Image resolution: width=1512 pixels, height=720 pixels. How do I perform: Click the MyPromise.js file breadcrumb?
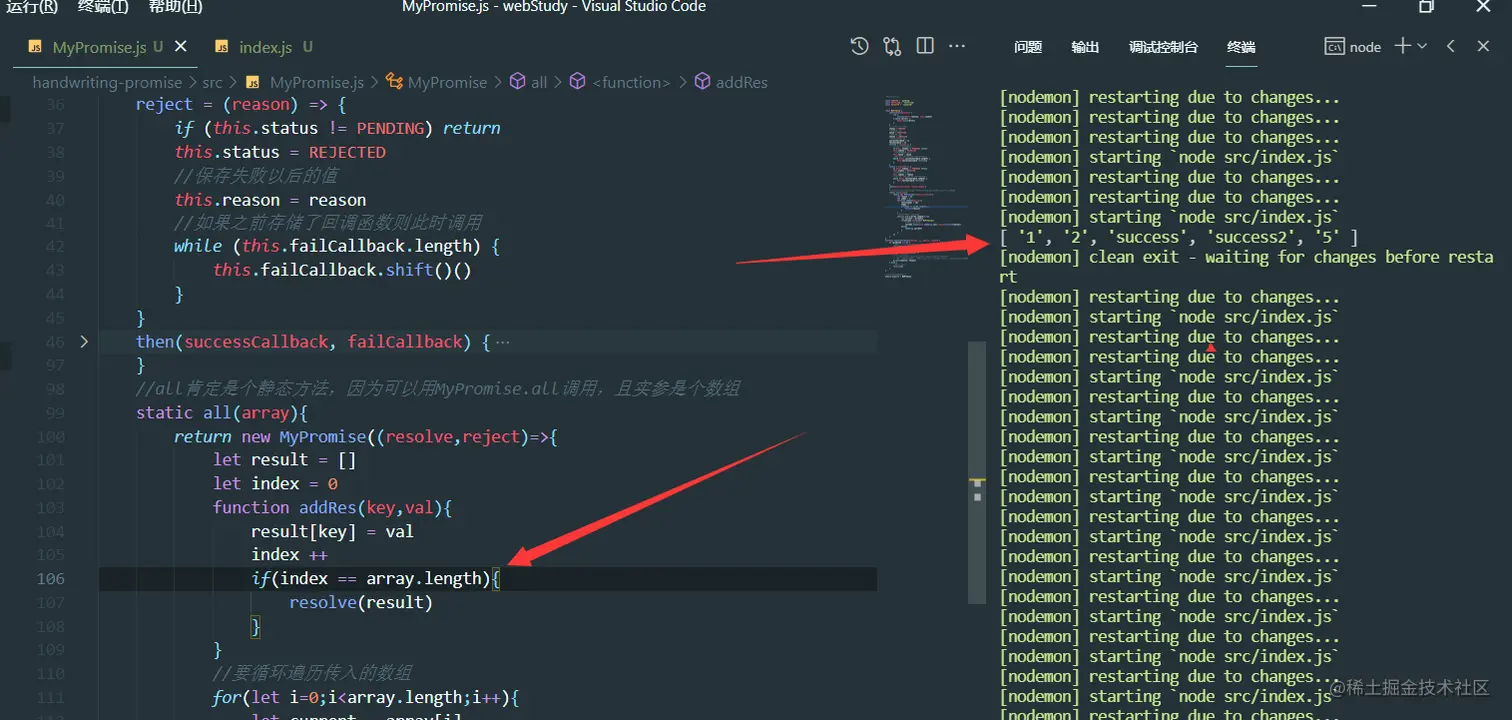click(x=305, y=82)
